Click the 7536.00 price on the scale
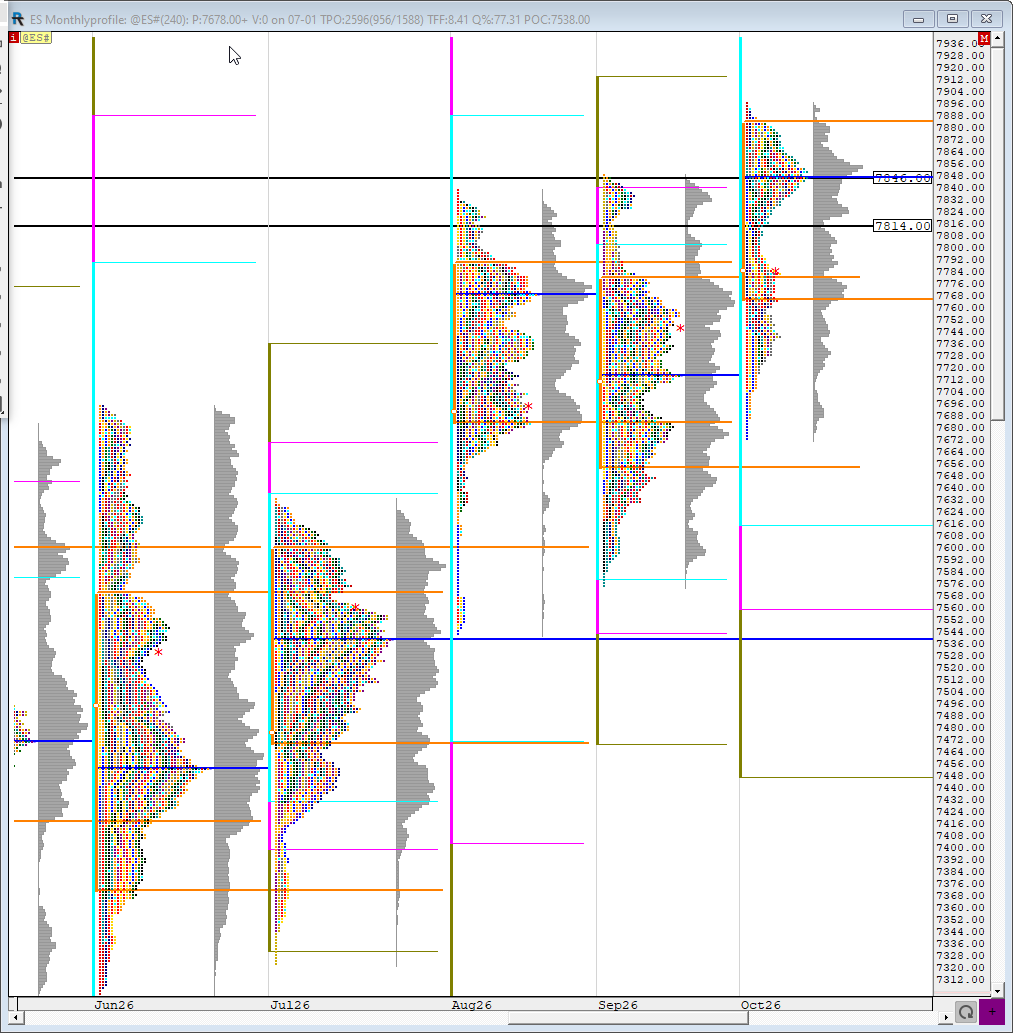 pos(960,644)
